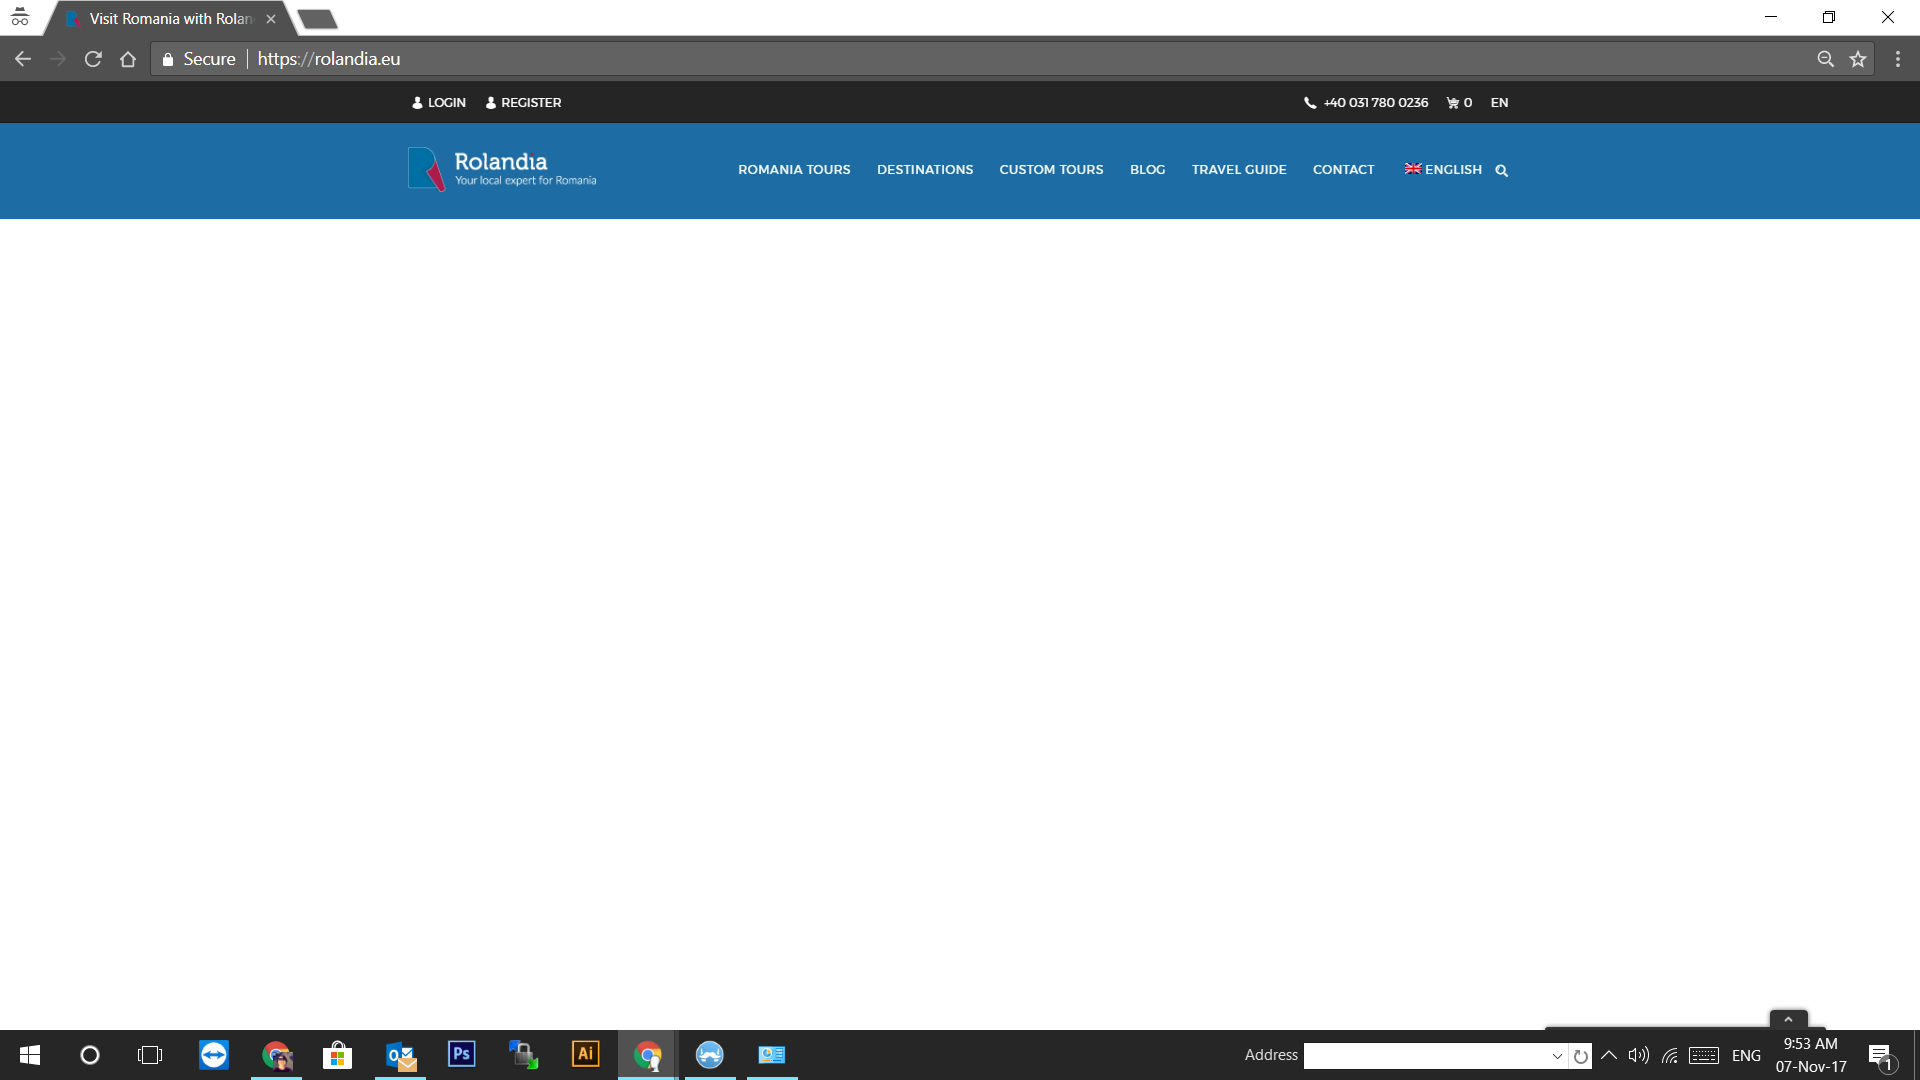Screen dimensions: 1920x1080
Task: Open TeamViewer from taskbar
Action: (214, 1055)
